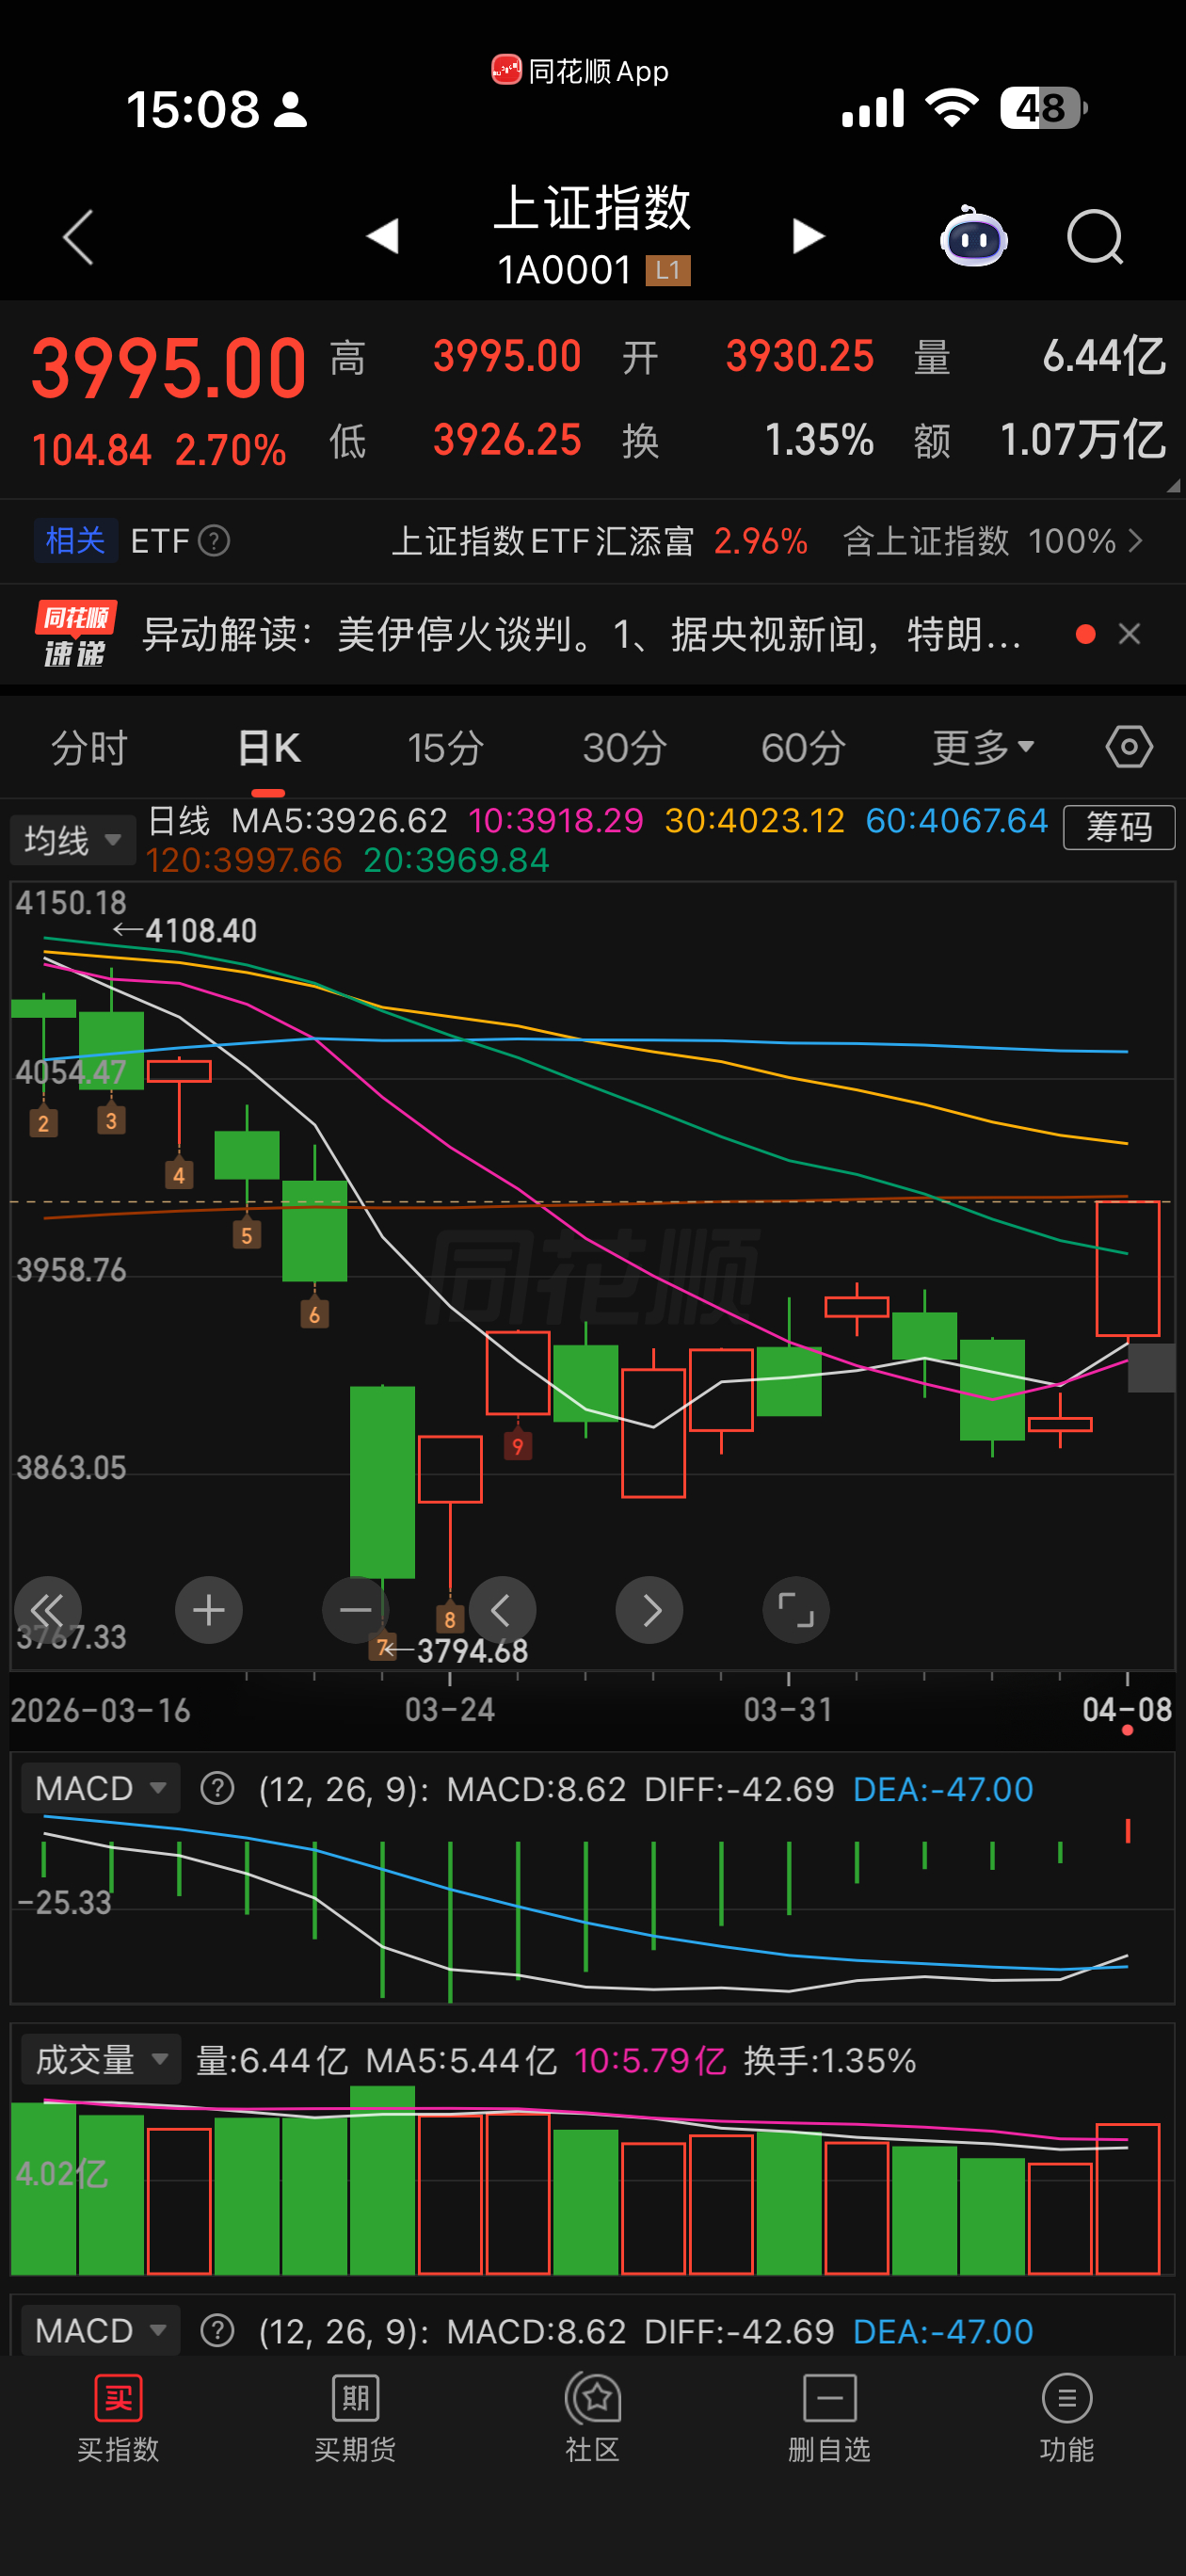Expand chart to fullscreen icon
Viewport: 1186px width, 2576px height.
pyautogui.click(x=796, y=1610)
